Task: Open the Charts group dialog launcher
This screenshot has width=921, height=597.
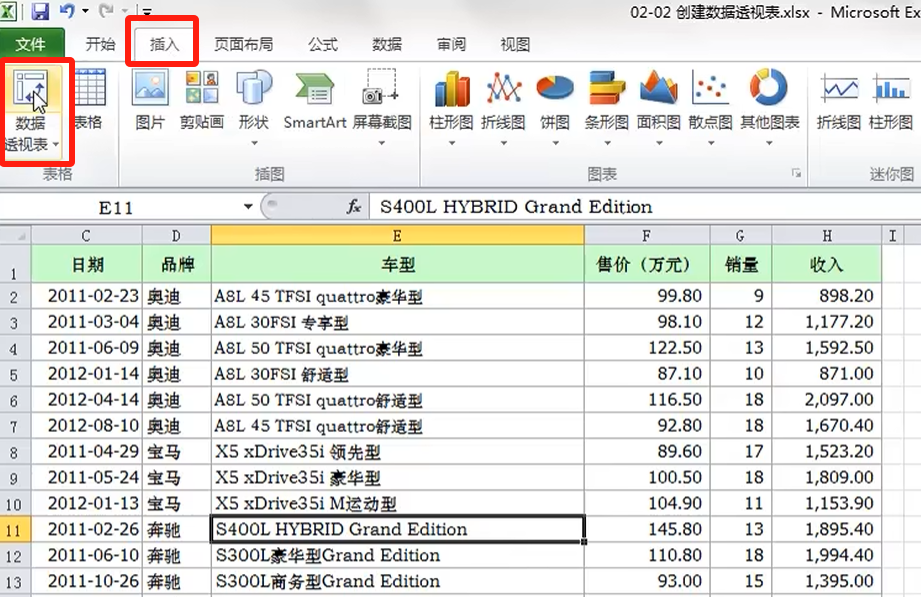Action: pyautogui.click(x=796, y=173)
